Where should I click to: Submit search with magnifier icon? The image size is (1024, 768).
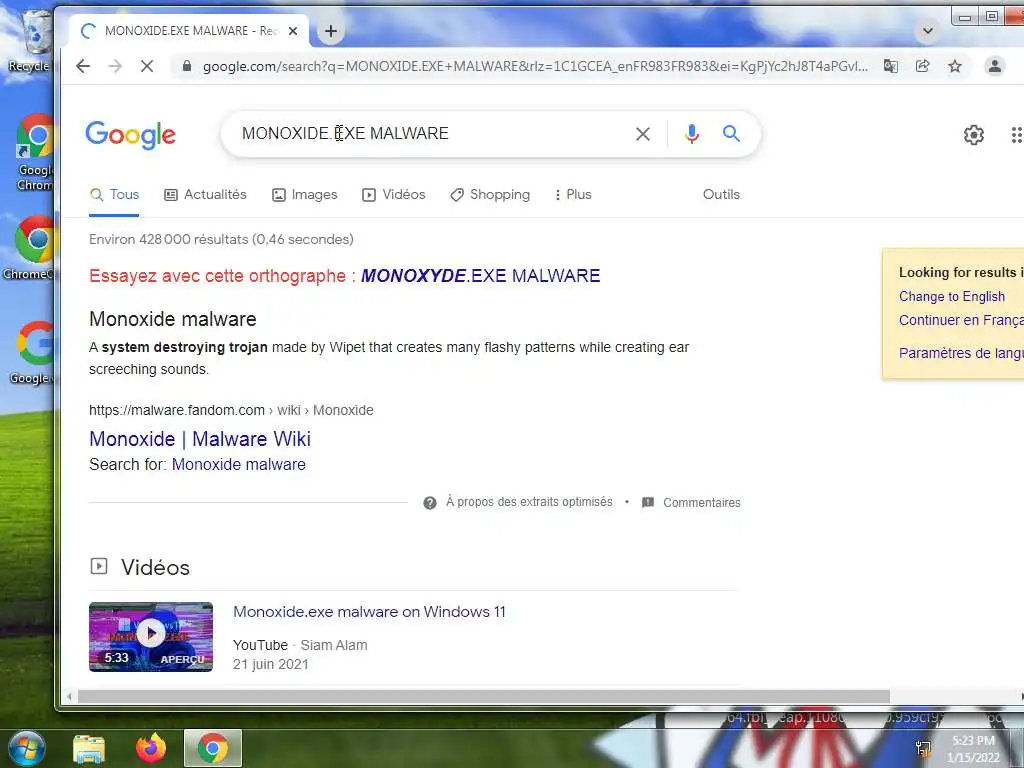pos(731,134)
